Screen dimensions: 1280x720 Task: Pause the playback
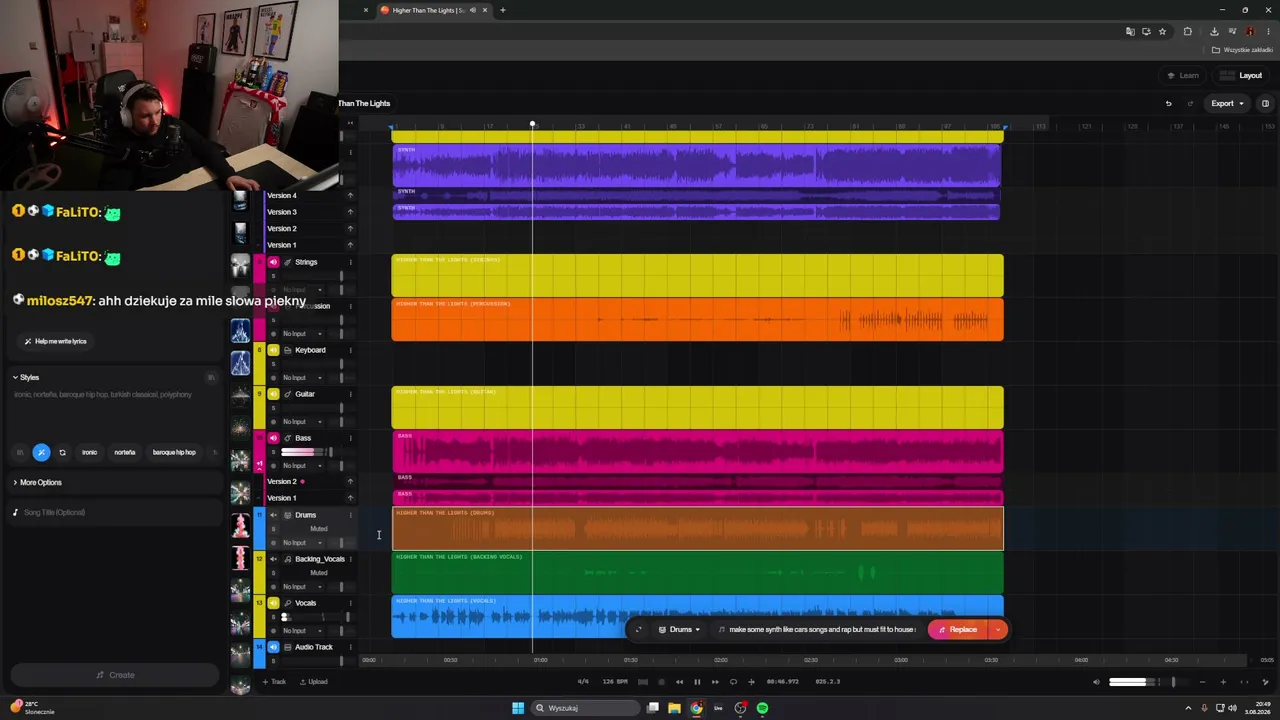click(697, 682)
